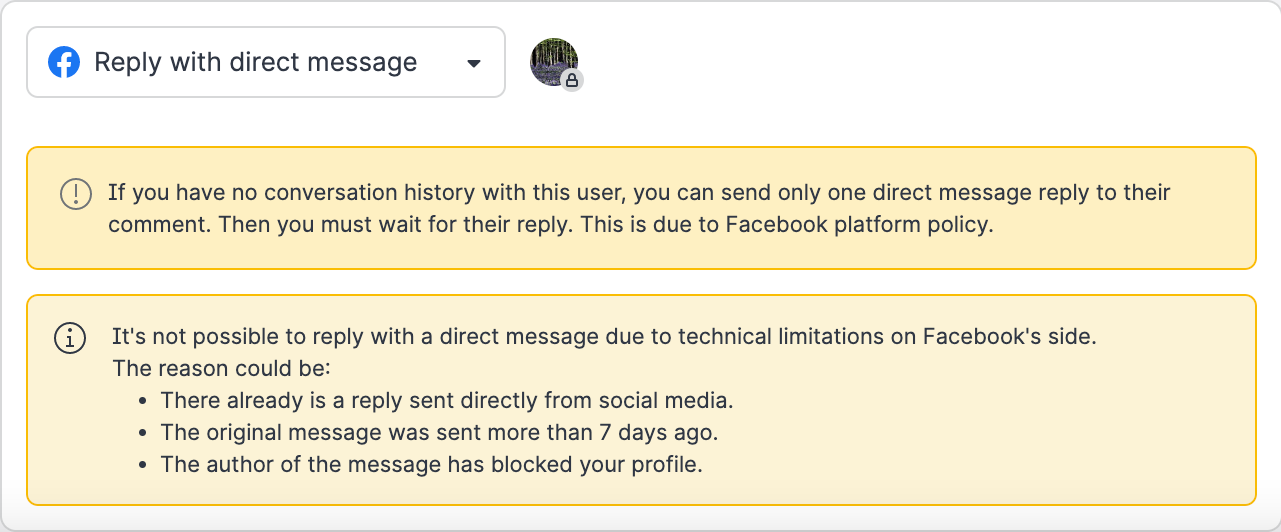Click "The reason could be:" text
Image resolution: width=1281 pixels, height=532 pixels.
pyautogui.click(x=221, y=368)
